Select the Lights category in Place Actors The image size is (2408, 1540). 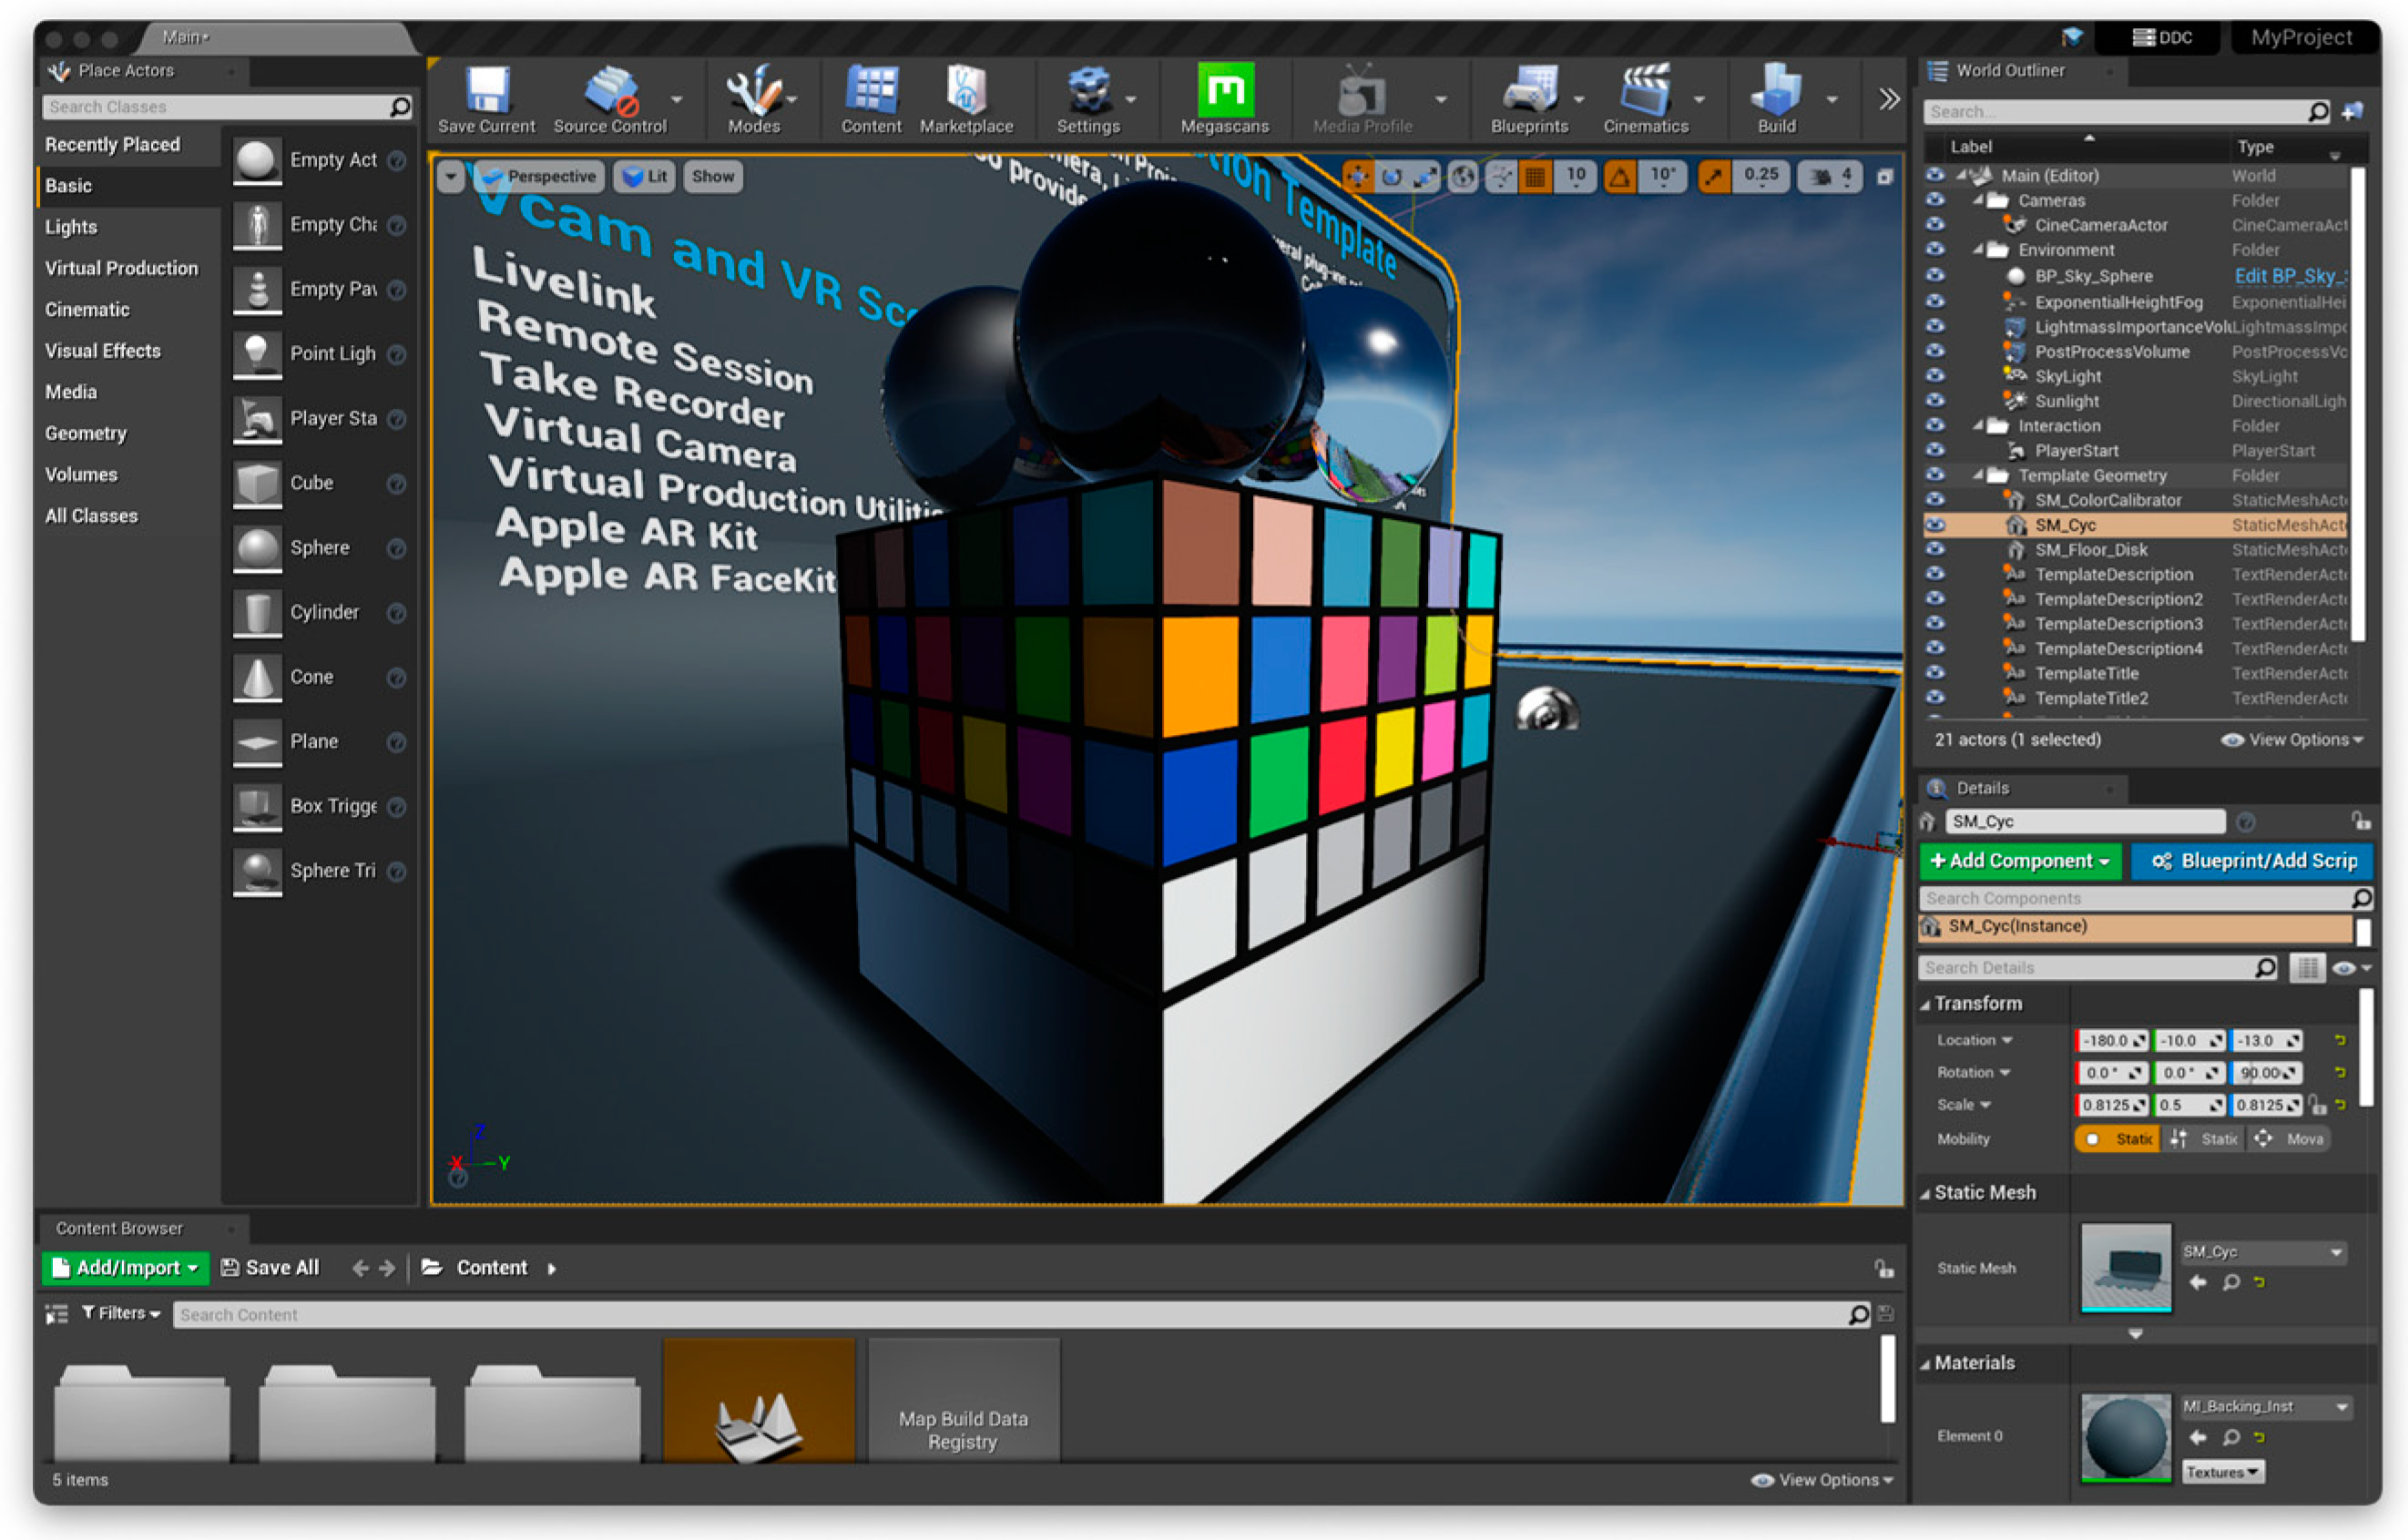tap(71, 227)
